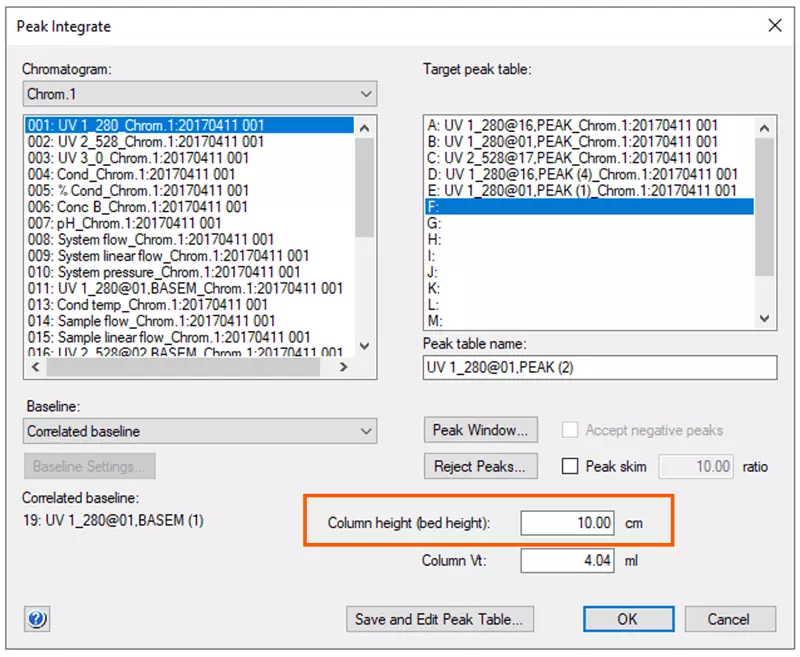
Task: Select curve 007: pH_Chrom.1 in list
Action: 125,222
